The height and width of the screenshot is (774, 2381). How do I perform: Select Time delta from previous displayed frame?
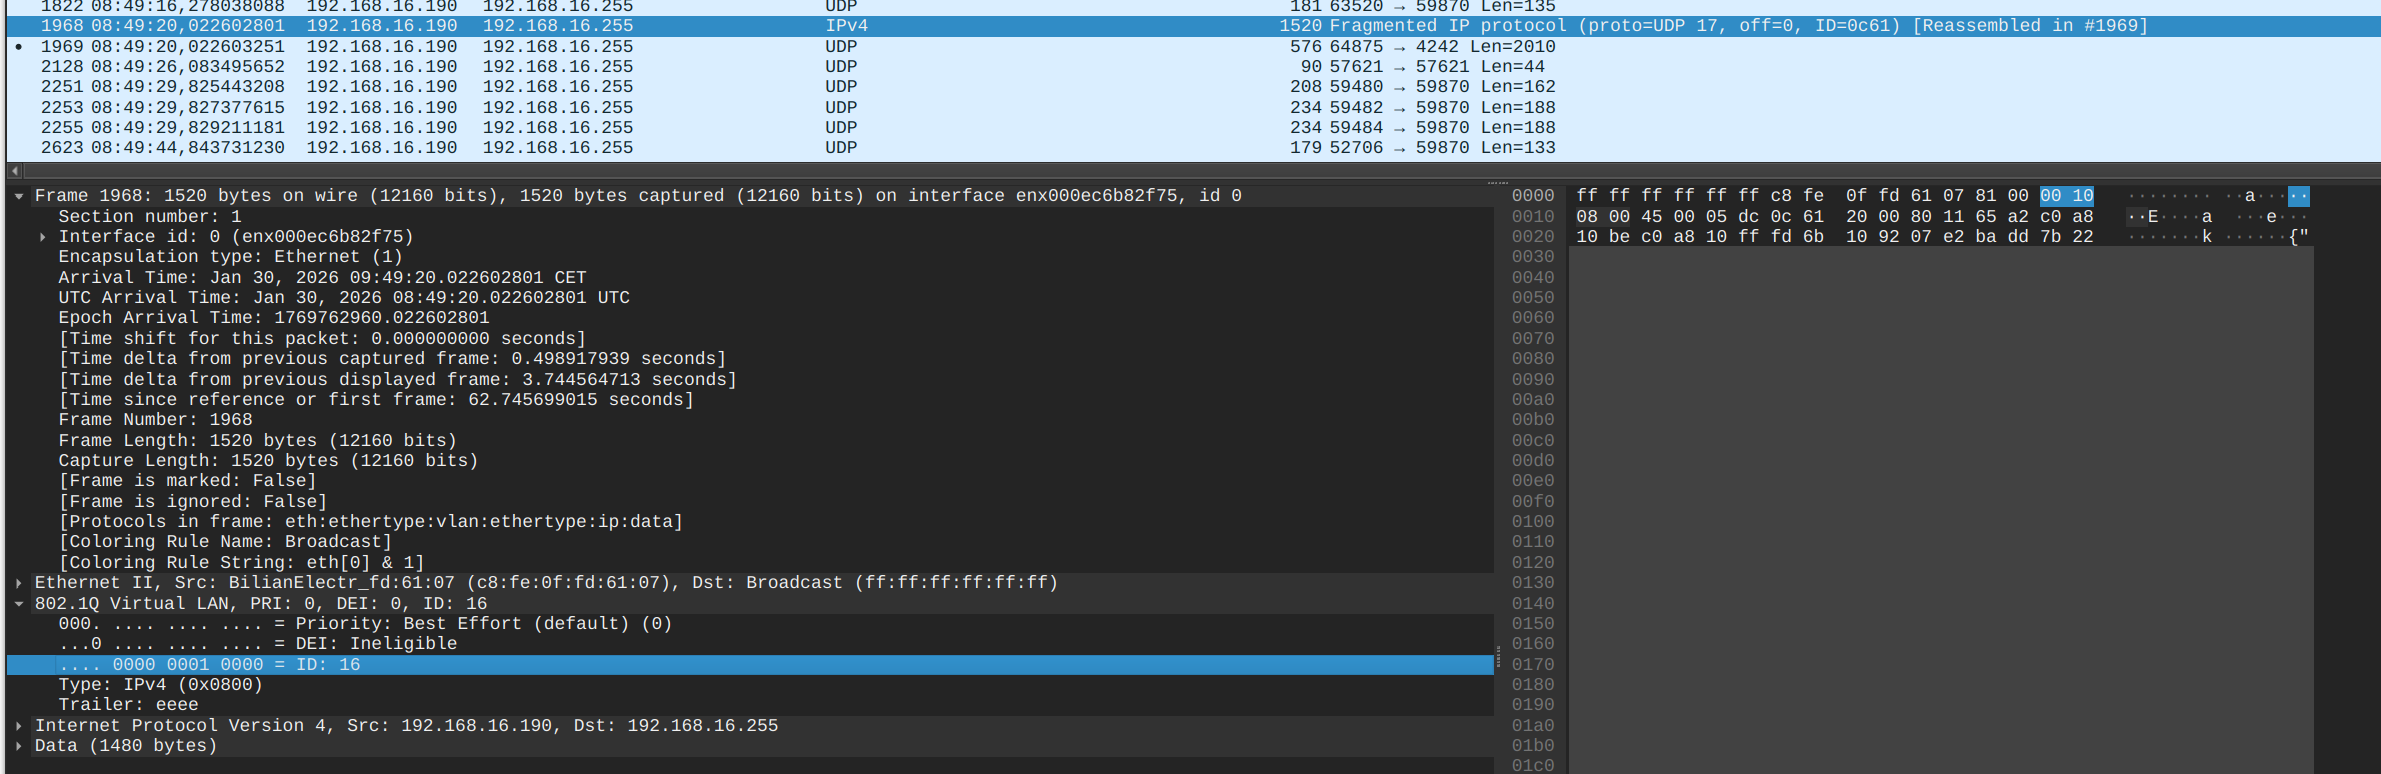pyautogui.click(x=397, y=380)
